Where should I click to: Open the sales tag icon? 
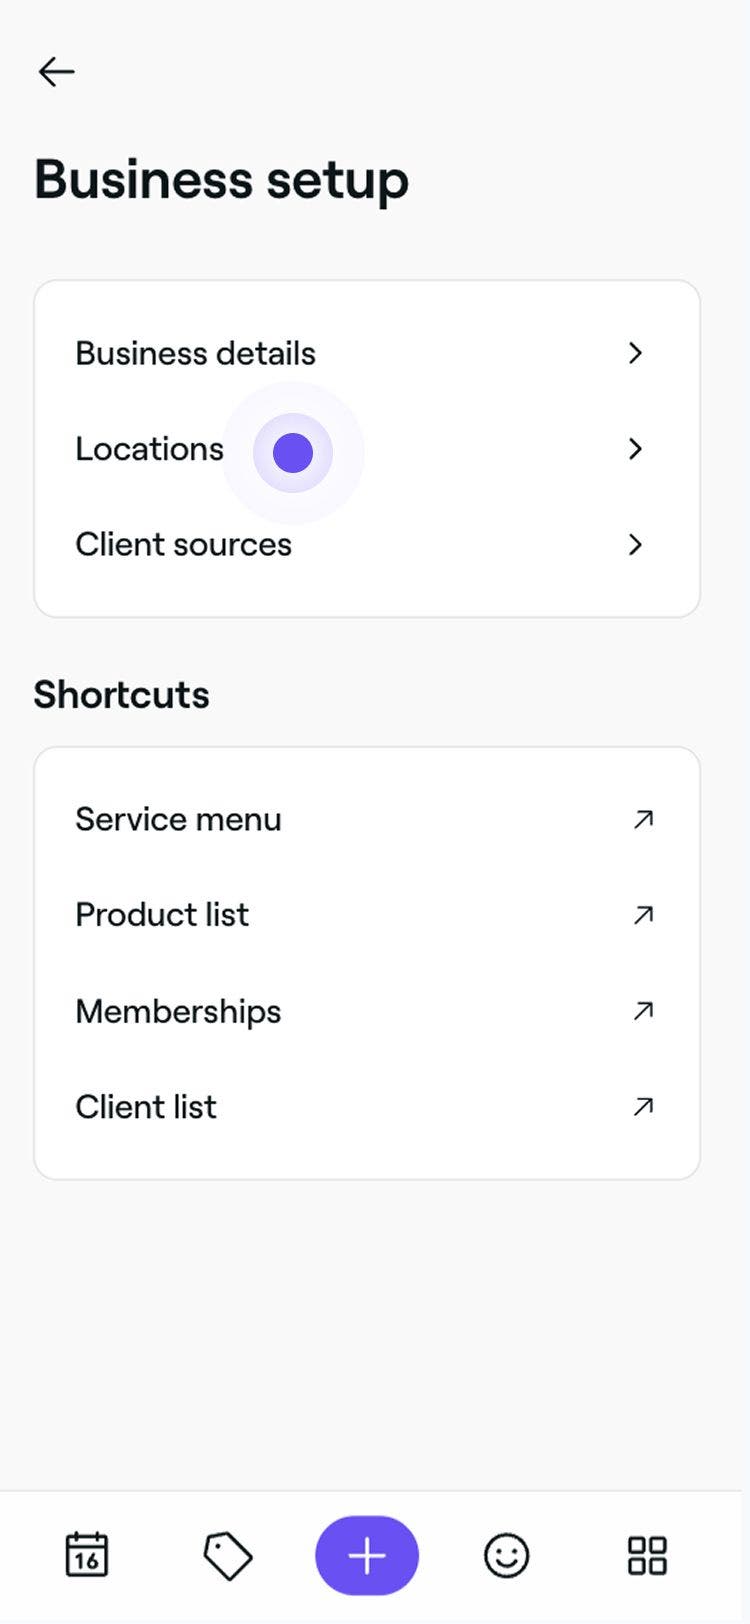pyautogui.click(x=228, y=1556)
